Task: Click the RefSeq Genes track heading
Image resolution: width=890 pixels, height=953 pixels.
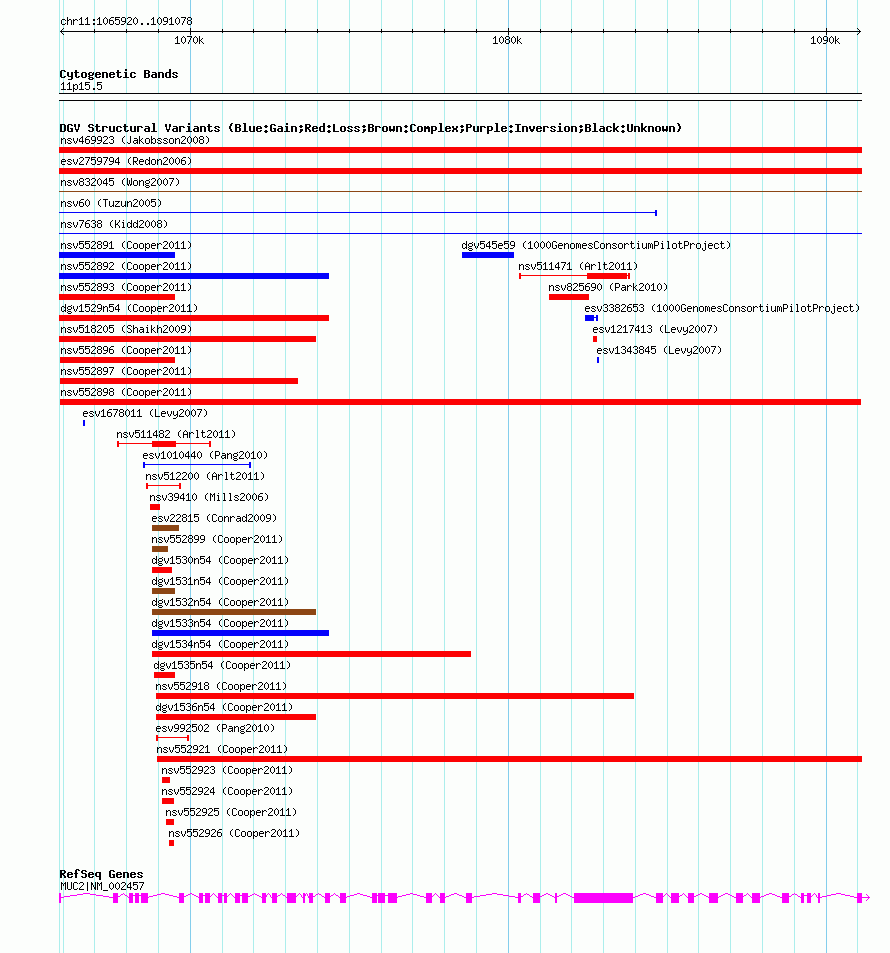Action: tap(102, 874)
